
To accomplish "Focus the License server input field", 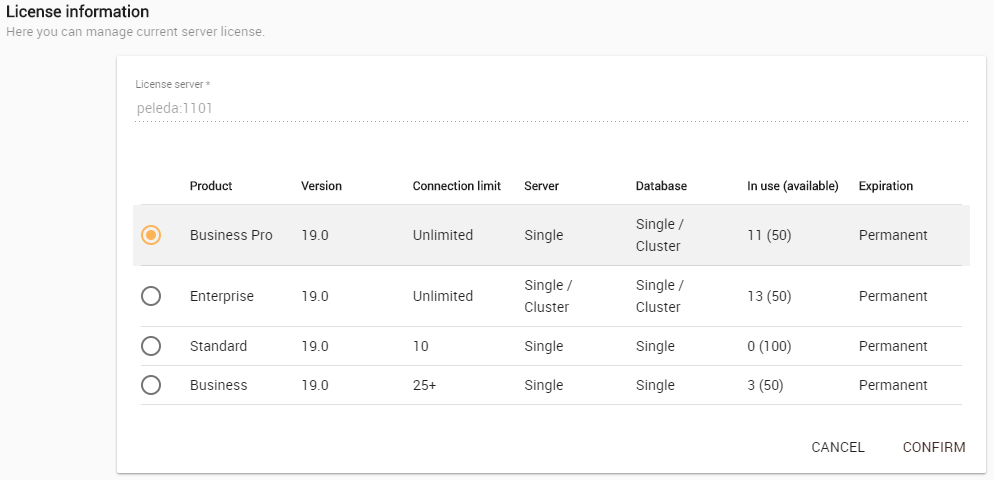I will click(551, 108).
